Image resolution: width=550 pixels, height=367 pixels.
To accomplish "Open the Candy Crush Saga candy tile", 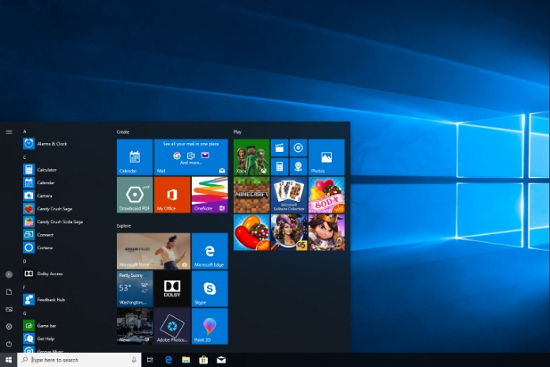I will click(251, 232).
